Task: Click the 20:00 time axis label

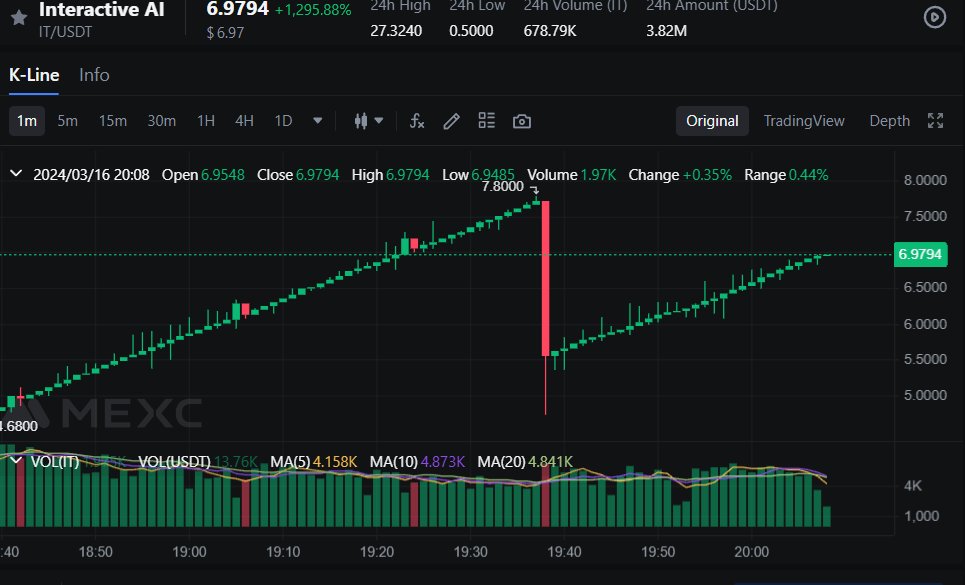Action: point(751,552)
